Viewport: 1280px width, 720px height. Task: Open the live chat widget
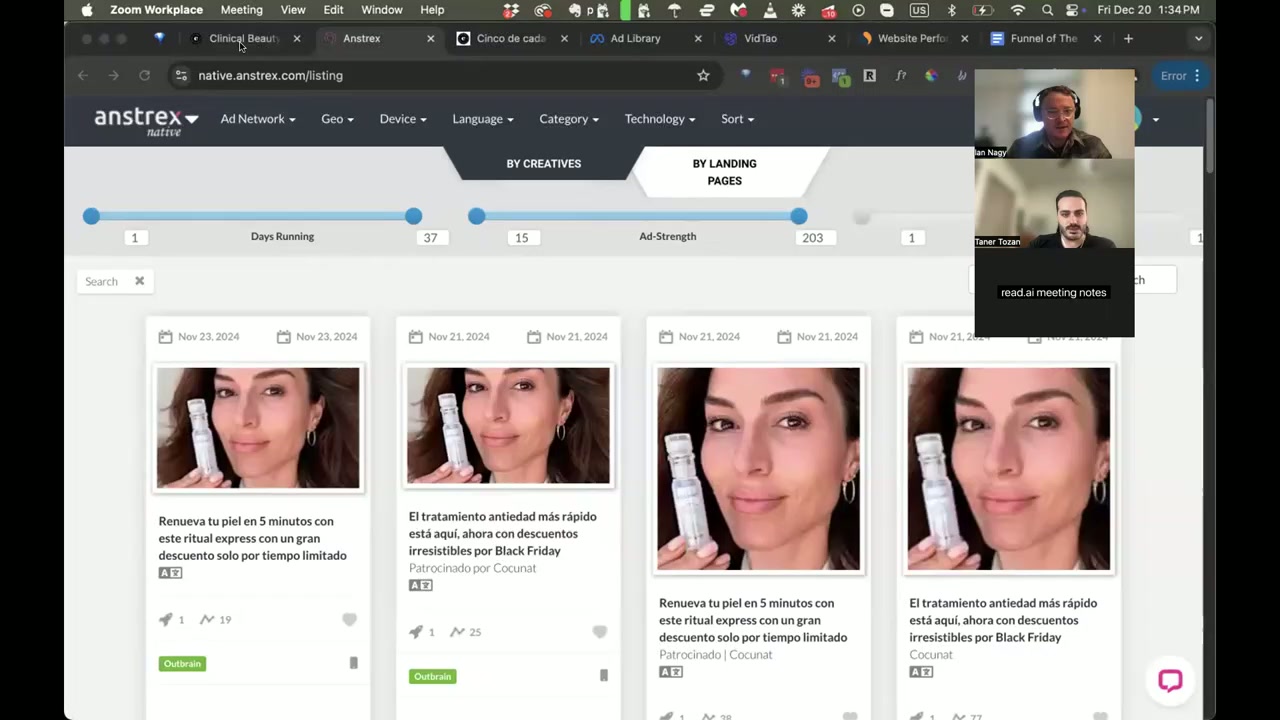coord(1170,681)
